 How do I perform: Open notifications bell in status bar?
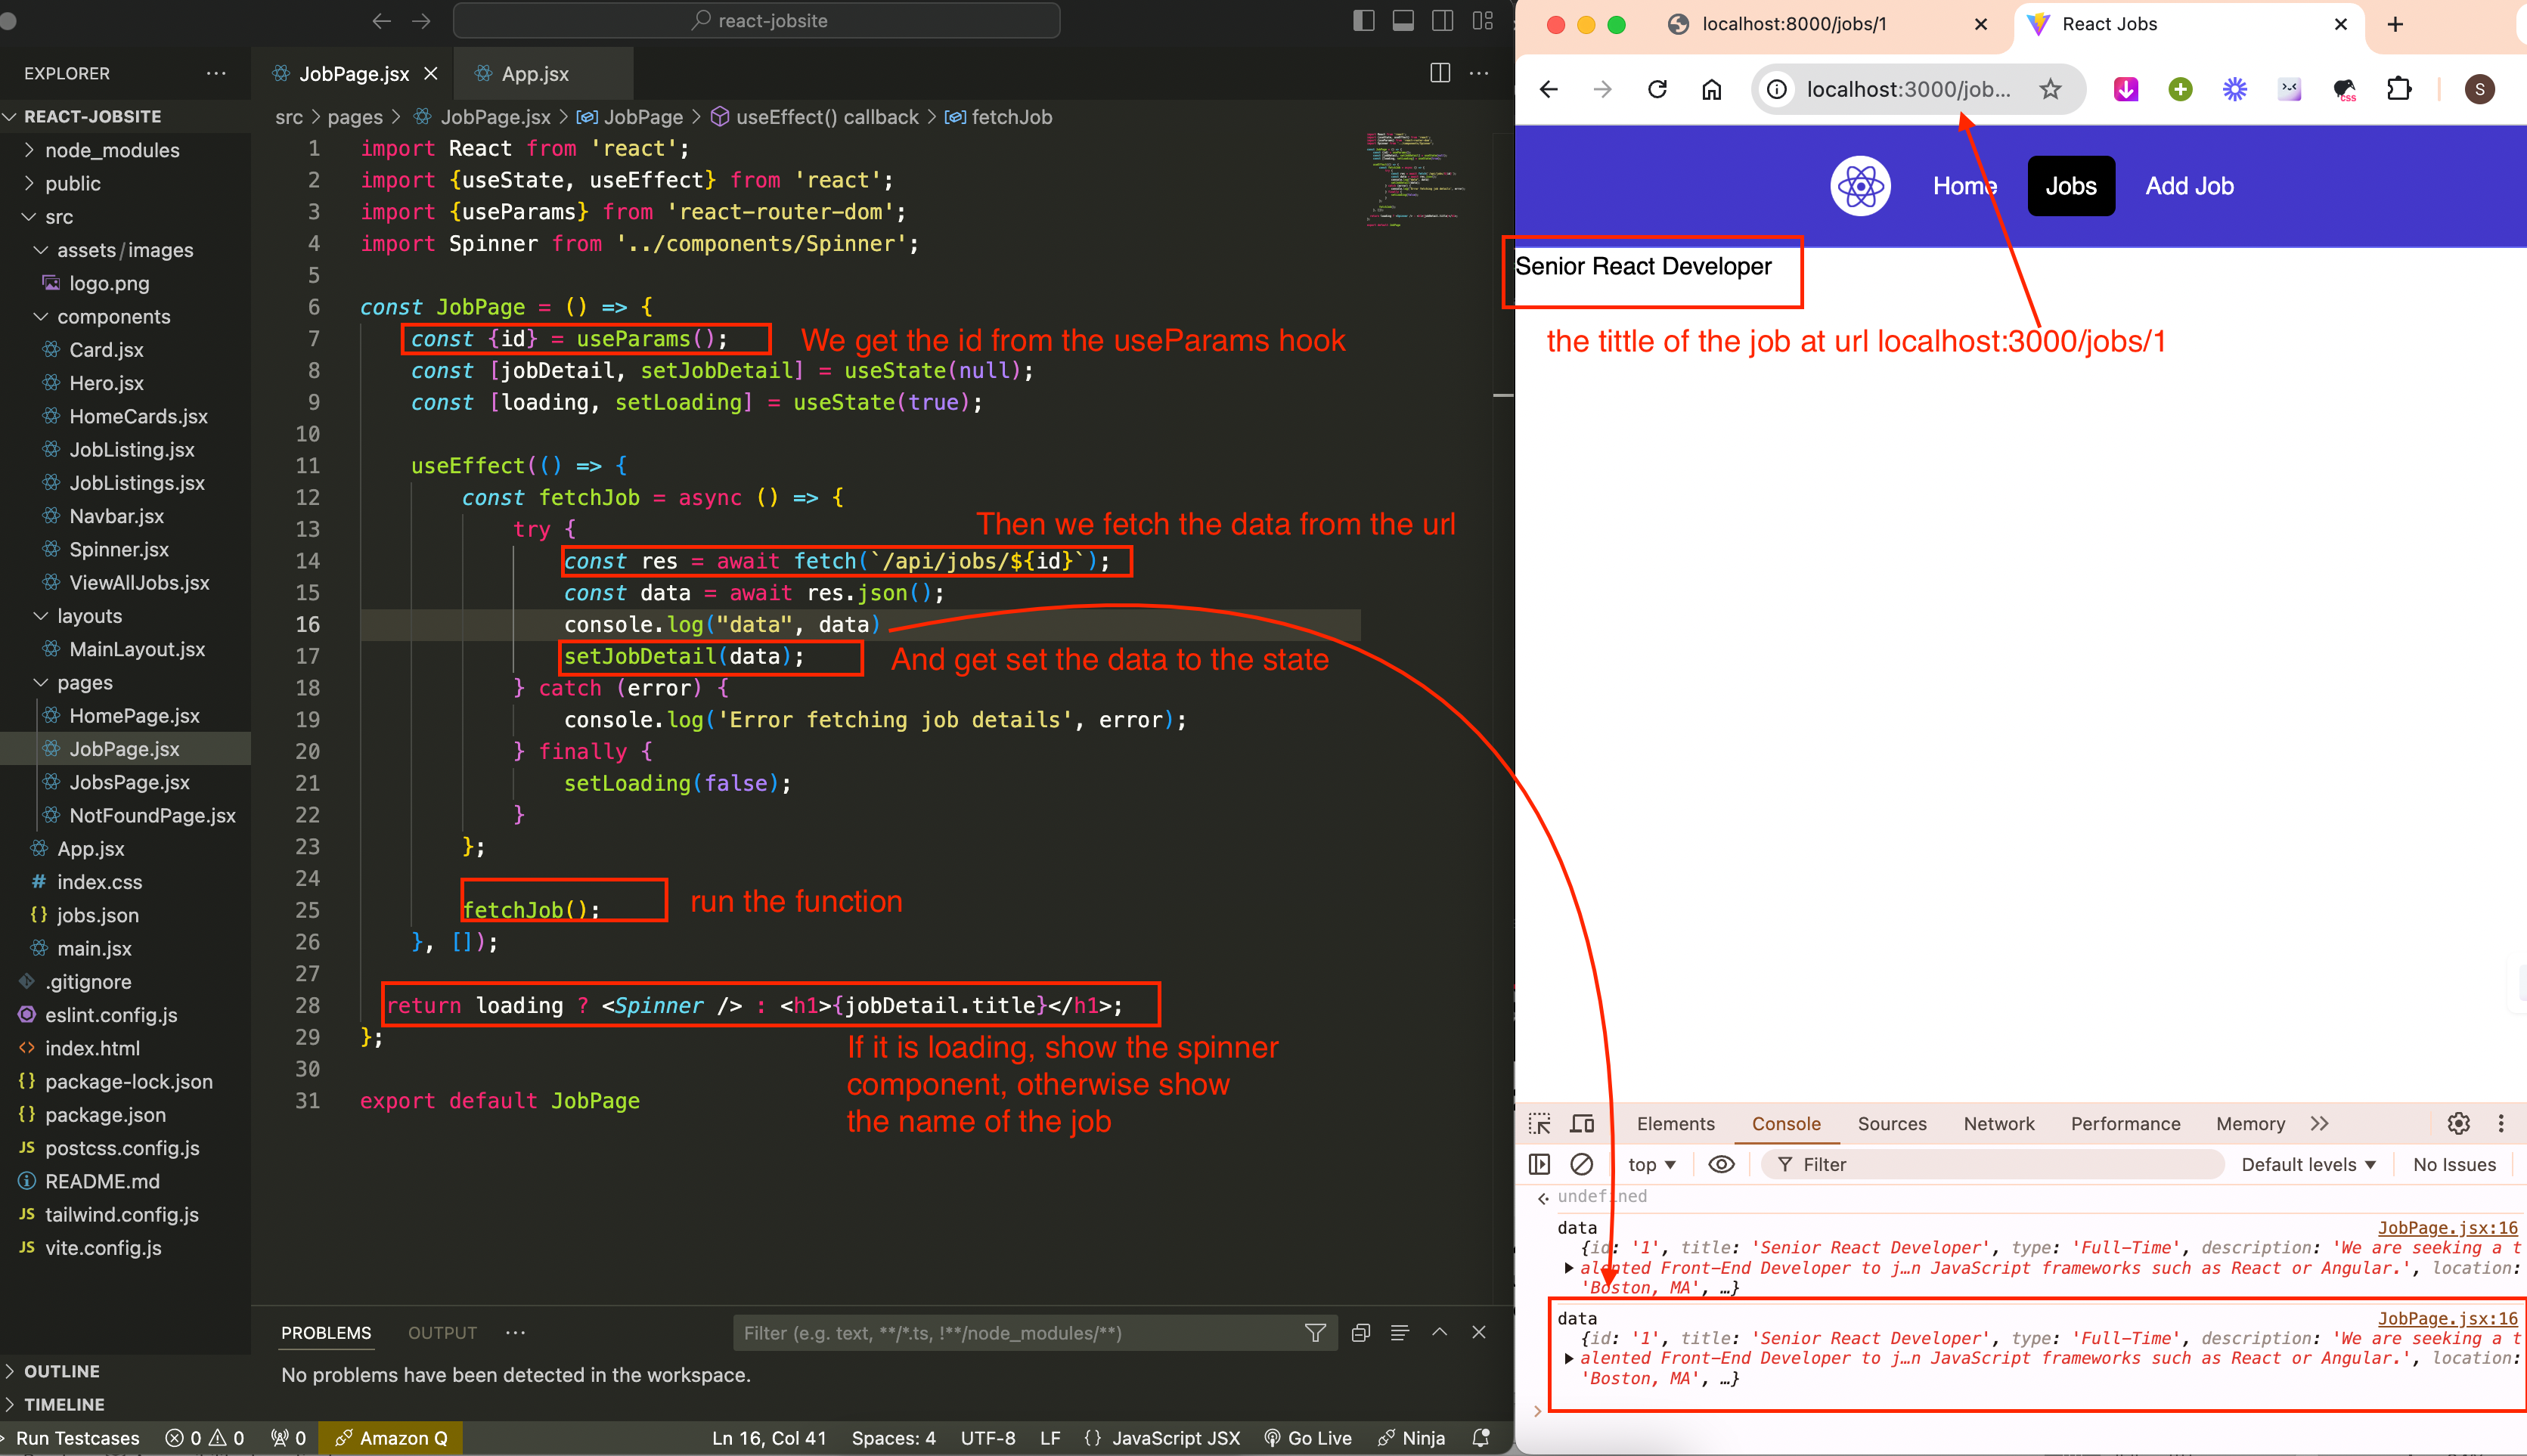click(x=1481, y=1438)
